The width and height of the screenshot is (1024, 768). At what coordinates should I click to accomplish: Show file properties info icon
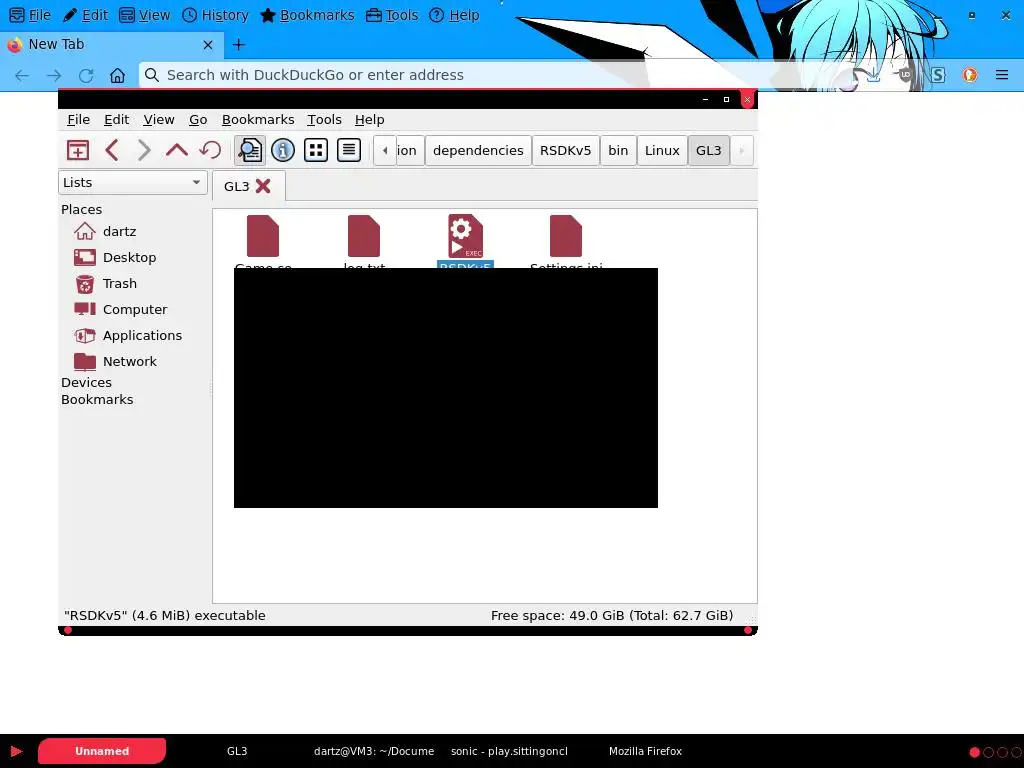pos(283,150)
